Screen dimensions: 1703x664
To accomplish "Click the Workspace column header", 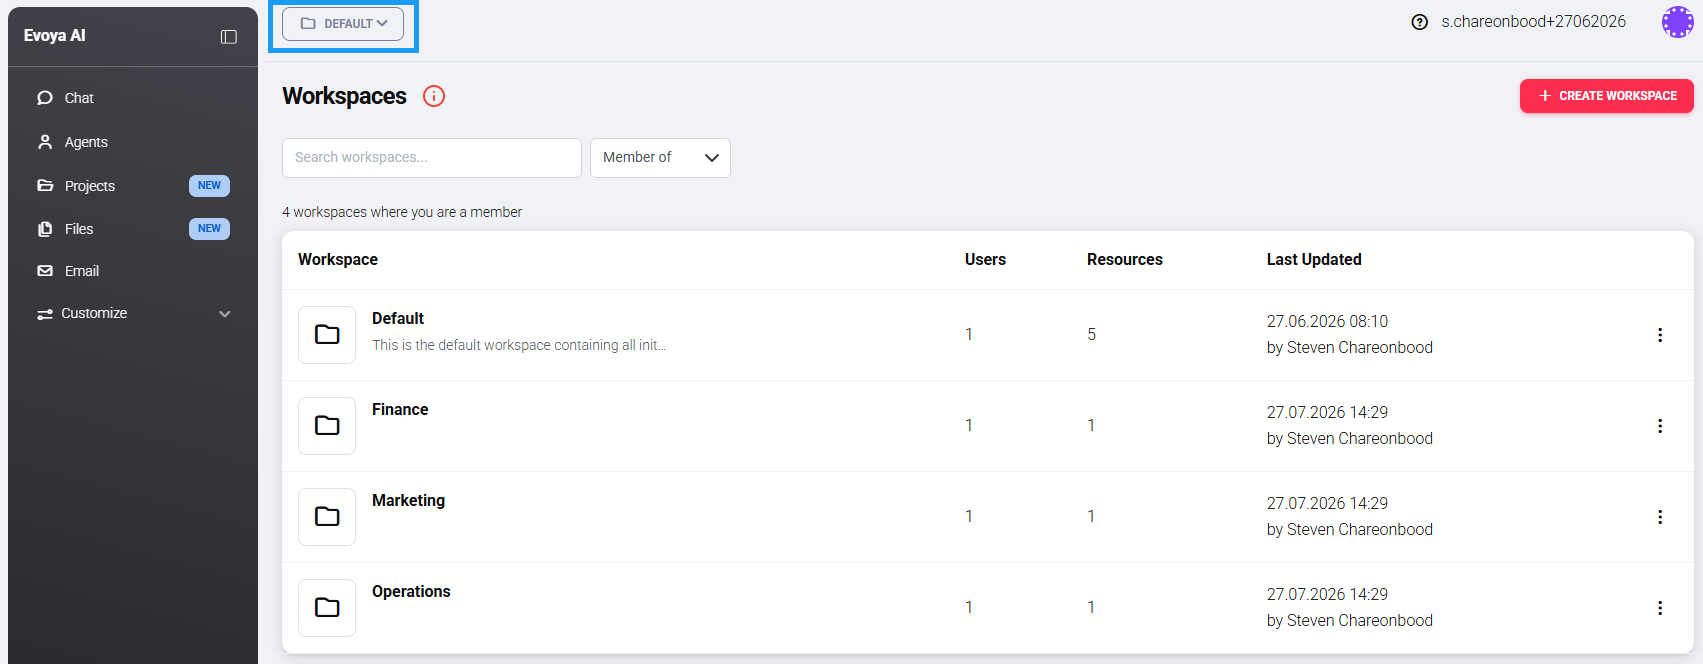I will (338, 260).
